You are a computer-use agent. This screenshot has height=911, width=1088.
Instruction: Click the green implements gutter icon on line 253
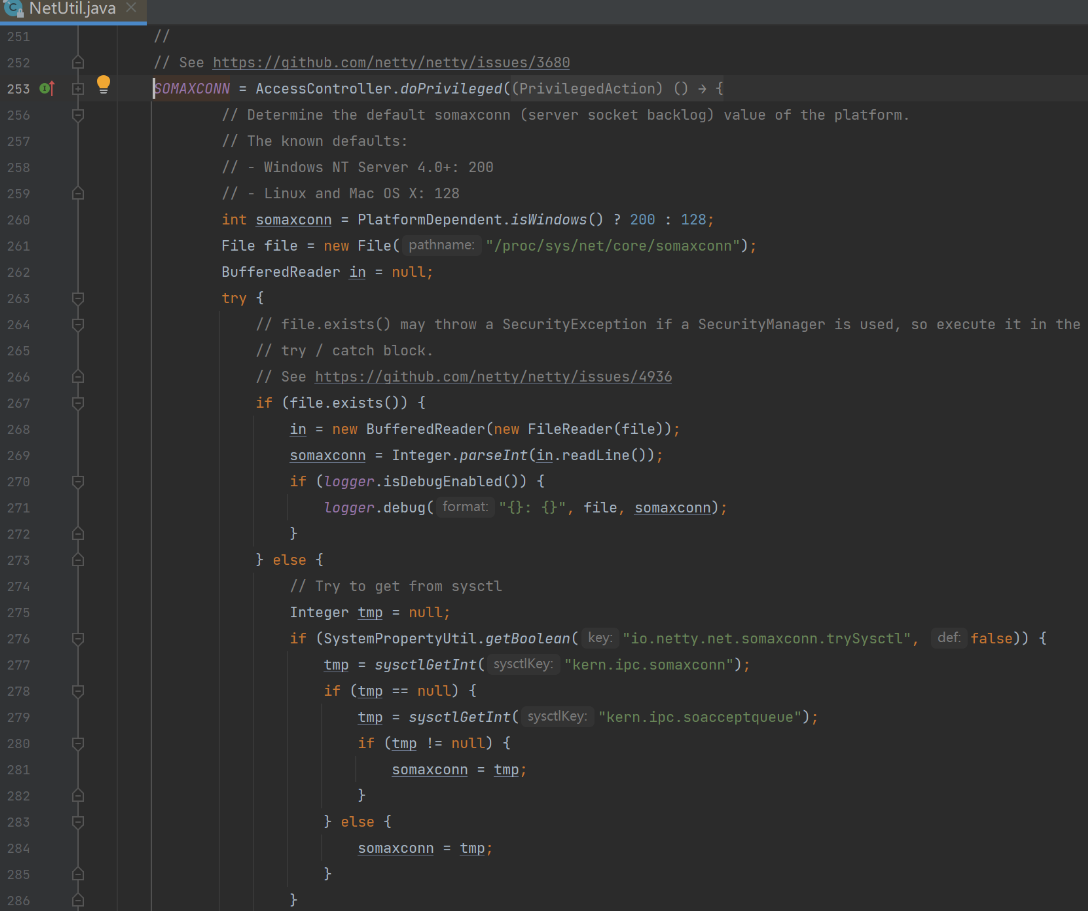(46, 89)
